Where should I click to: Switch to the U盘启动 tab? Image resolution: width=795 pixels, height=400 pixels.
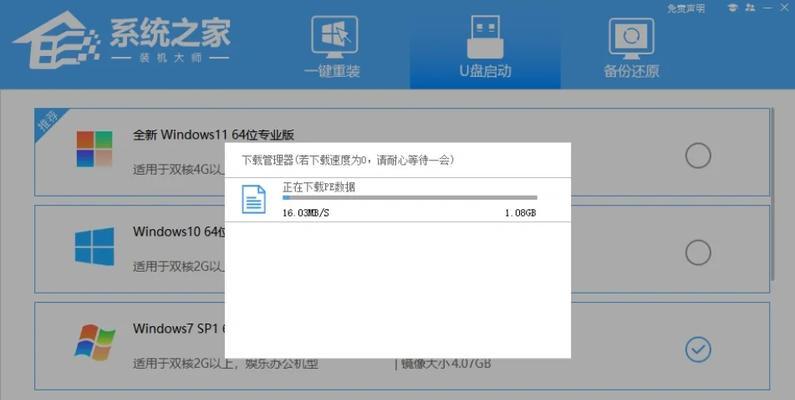tap(484, 46)
